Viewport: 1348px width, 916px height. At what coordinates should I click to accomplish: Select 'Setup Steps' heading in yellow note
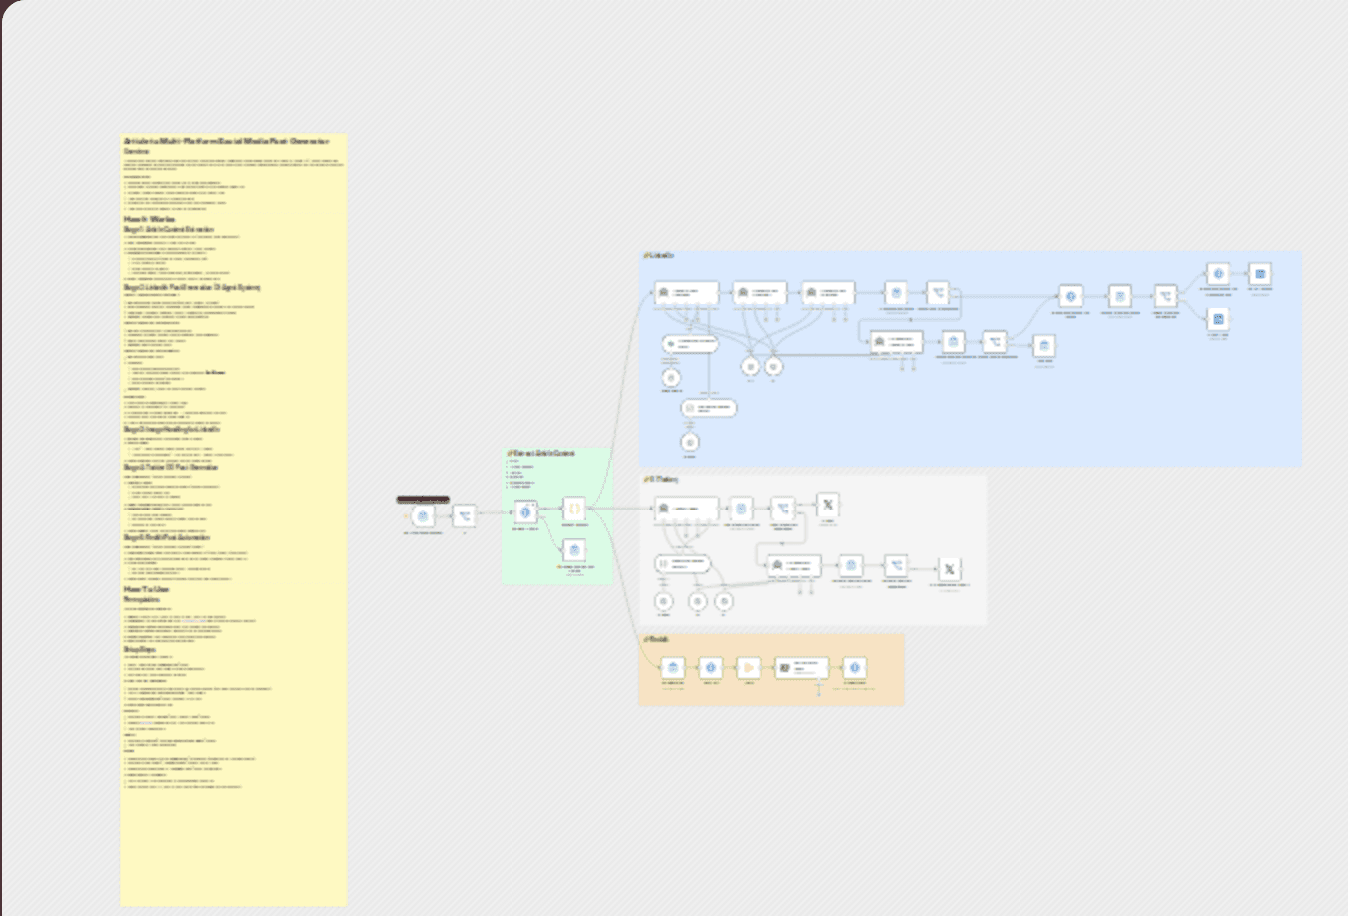pyautogui.click(x=140, y=650)
